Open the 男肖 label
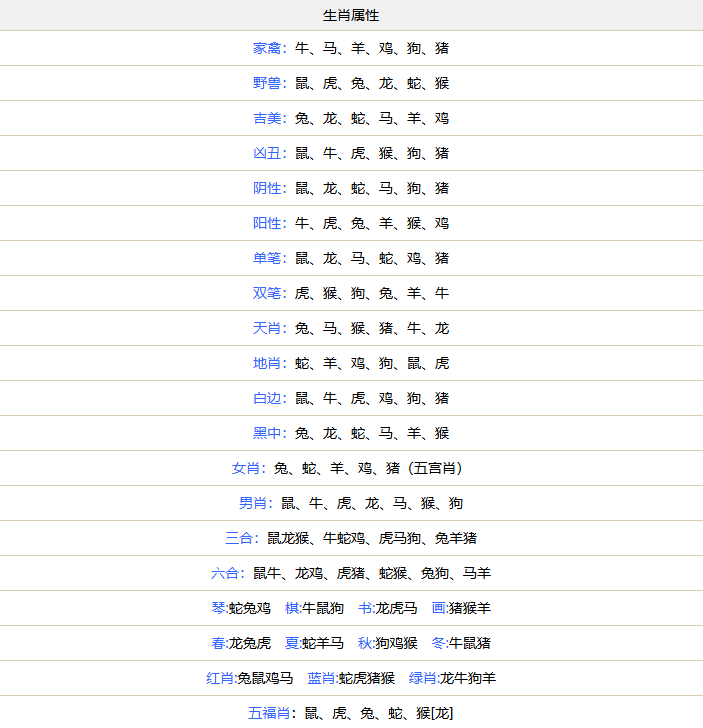This screenshot has height=728, width=703. (x=253, y=503)
